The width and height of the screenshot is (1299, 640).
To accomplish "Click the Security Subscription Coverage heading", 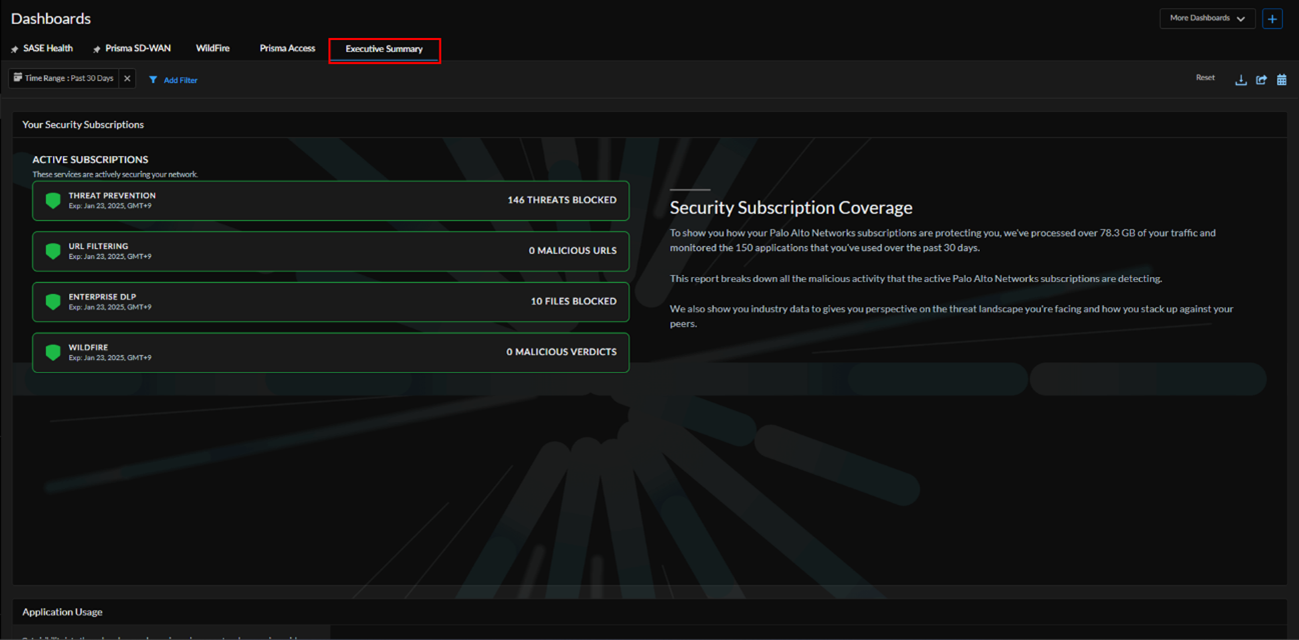I will pos(791,208).
